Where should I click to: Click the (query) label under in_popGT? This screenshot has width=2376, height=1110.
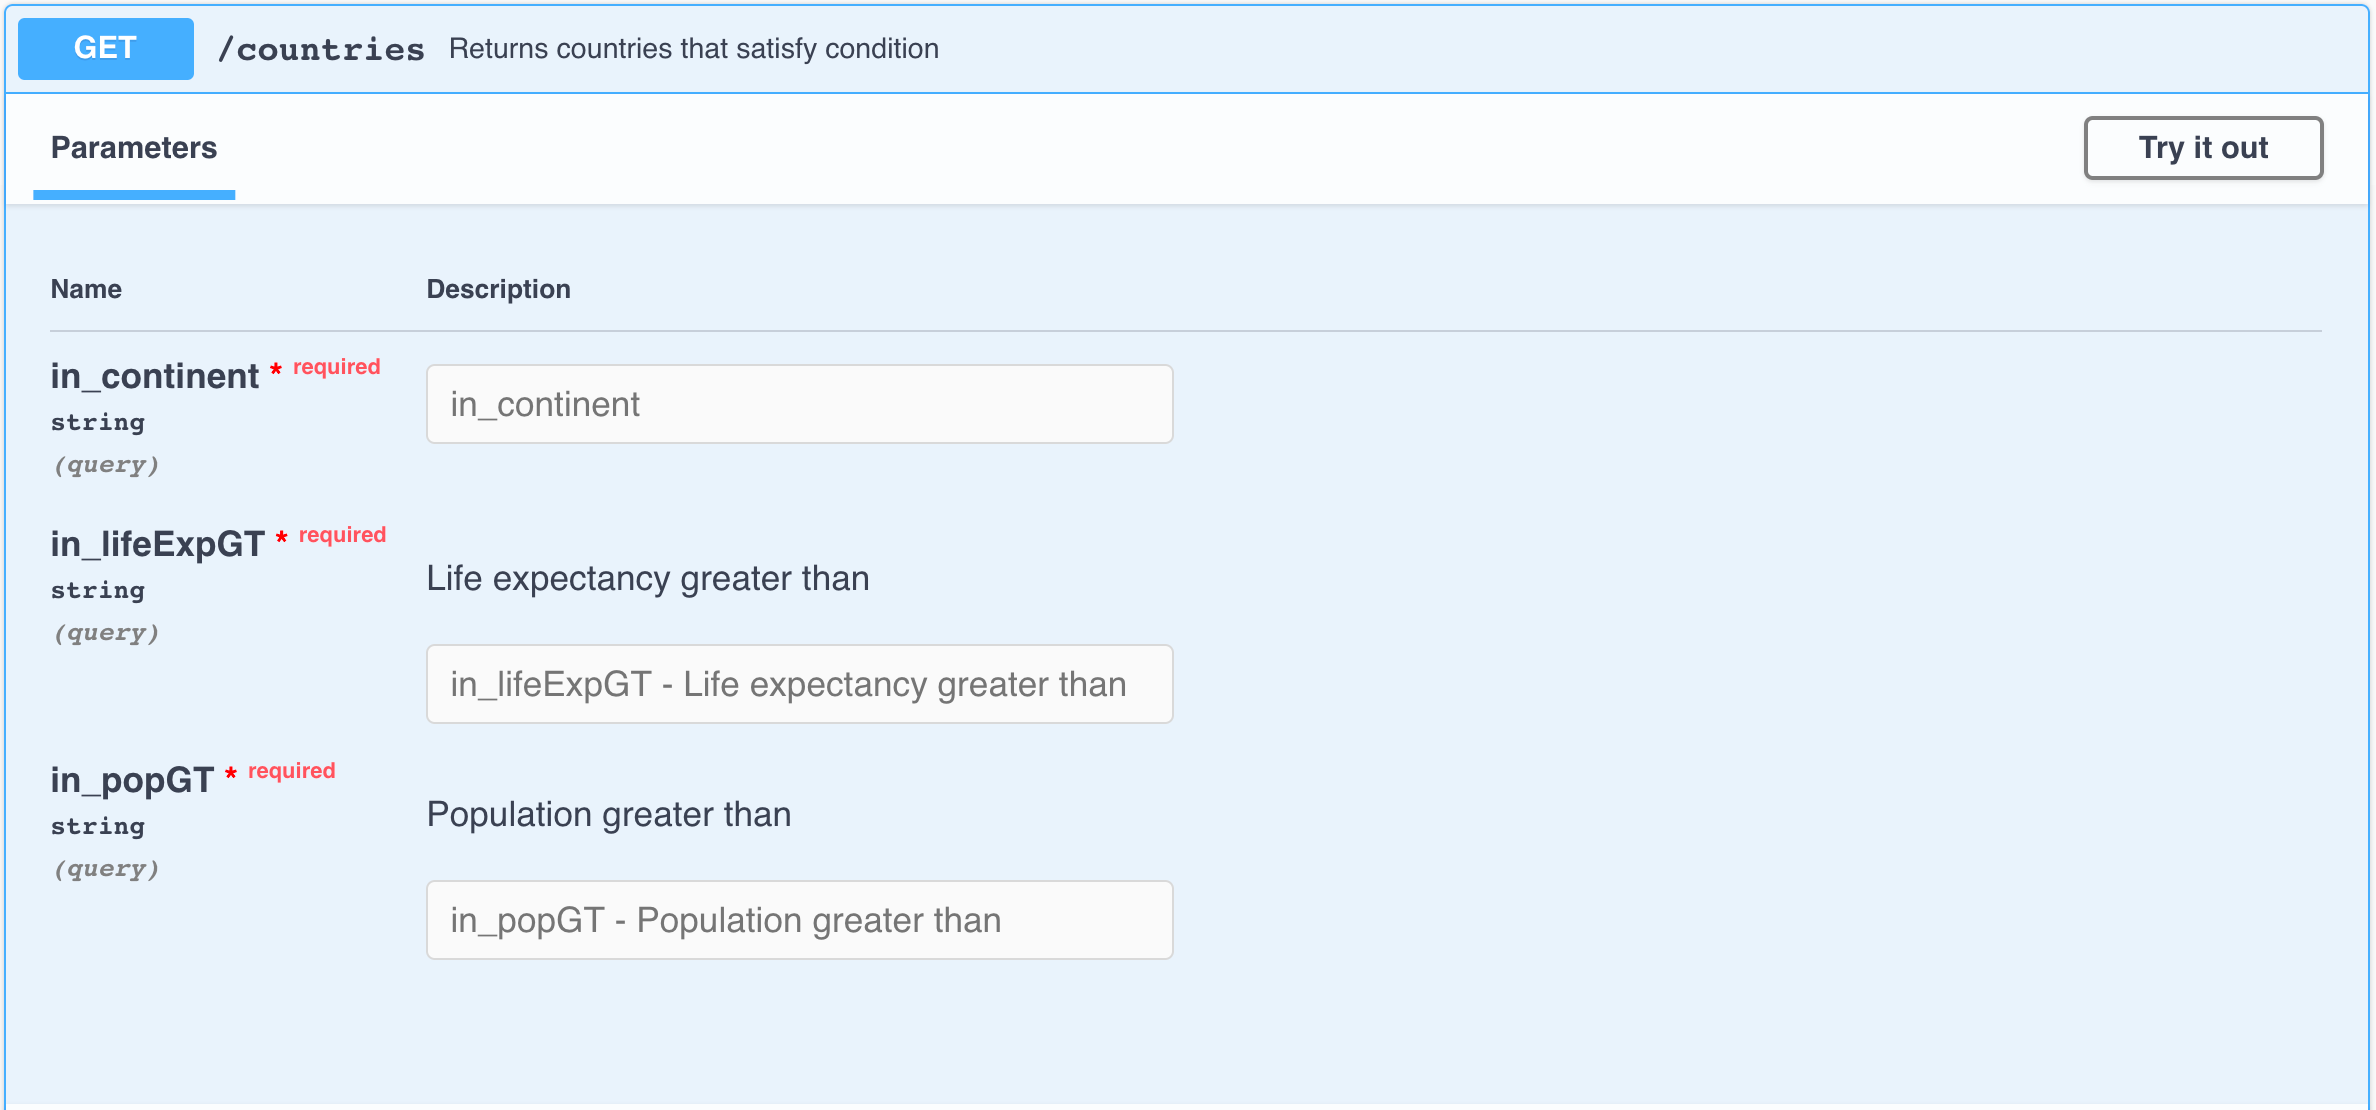106,869
